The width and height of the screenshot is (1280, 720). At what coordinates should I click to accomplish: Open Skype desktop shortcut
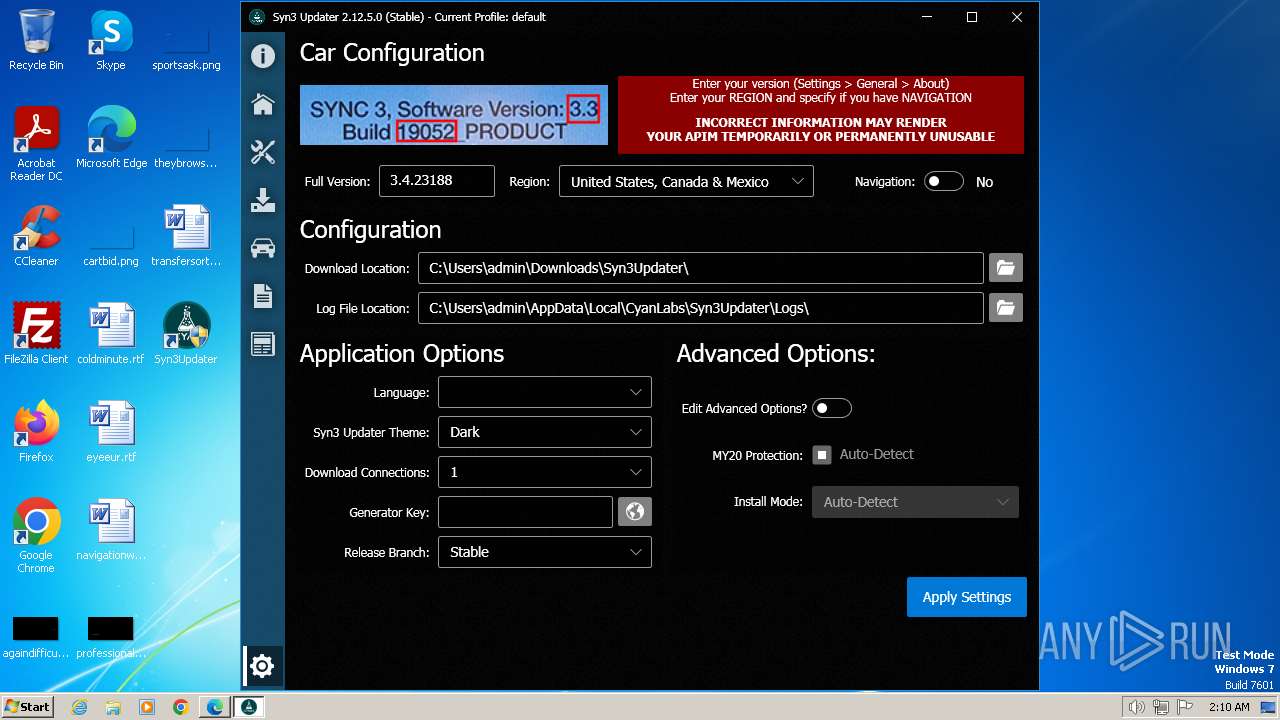tap(110, 40)
